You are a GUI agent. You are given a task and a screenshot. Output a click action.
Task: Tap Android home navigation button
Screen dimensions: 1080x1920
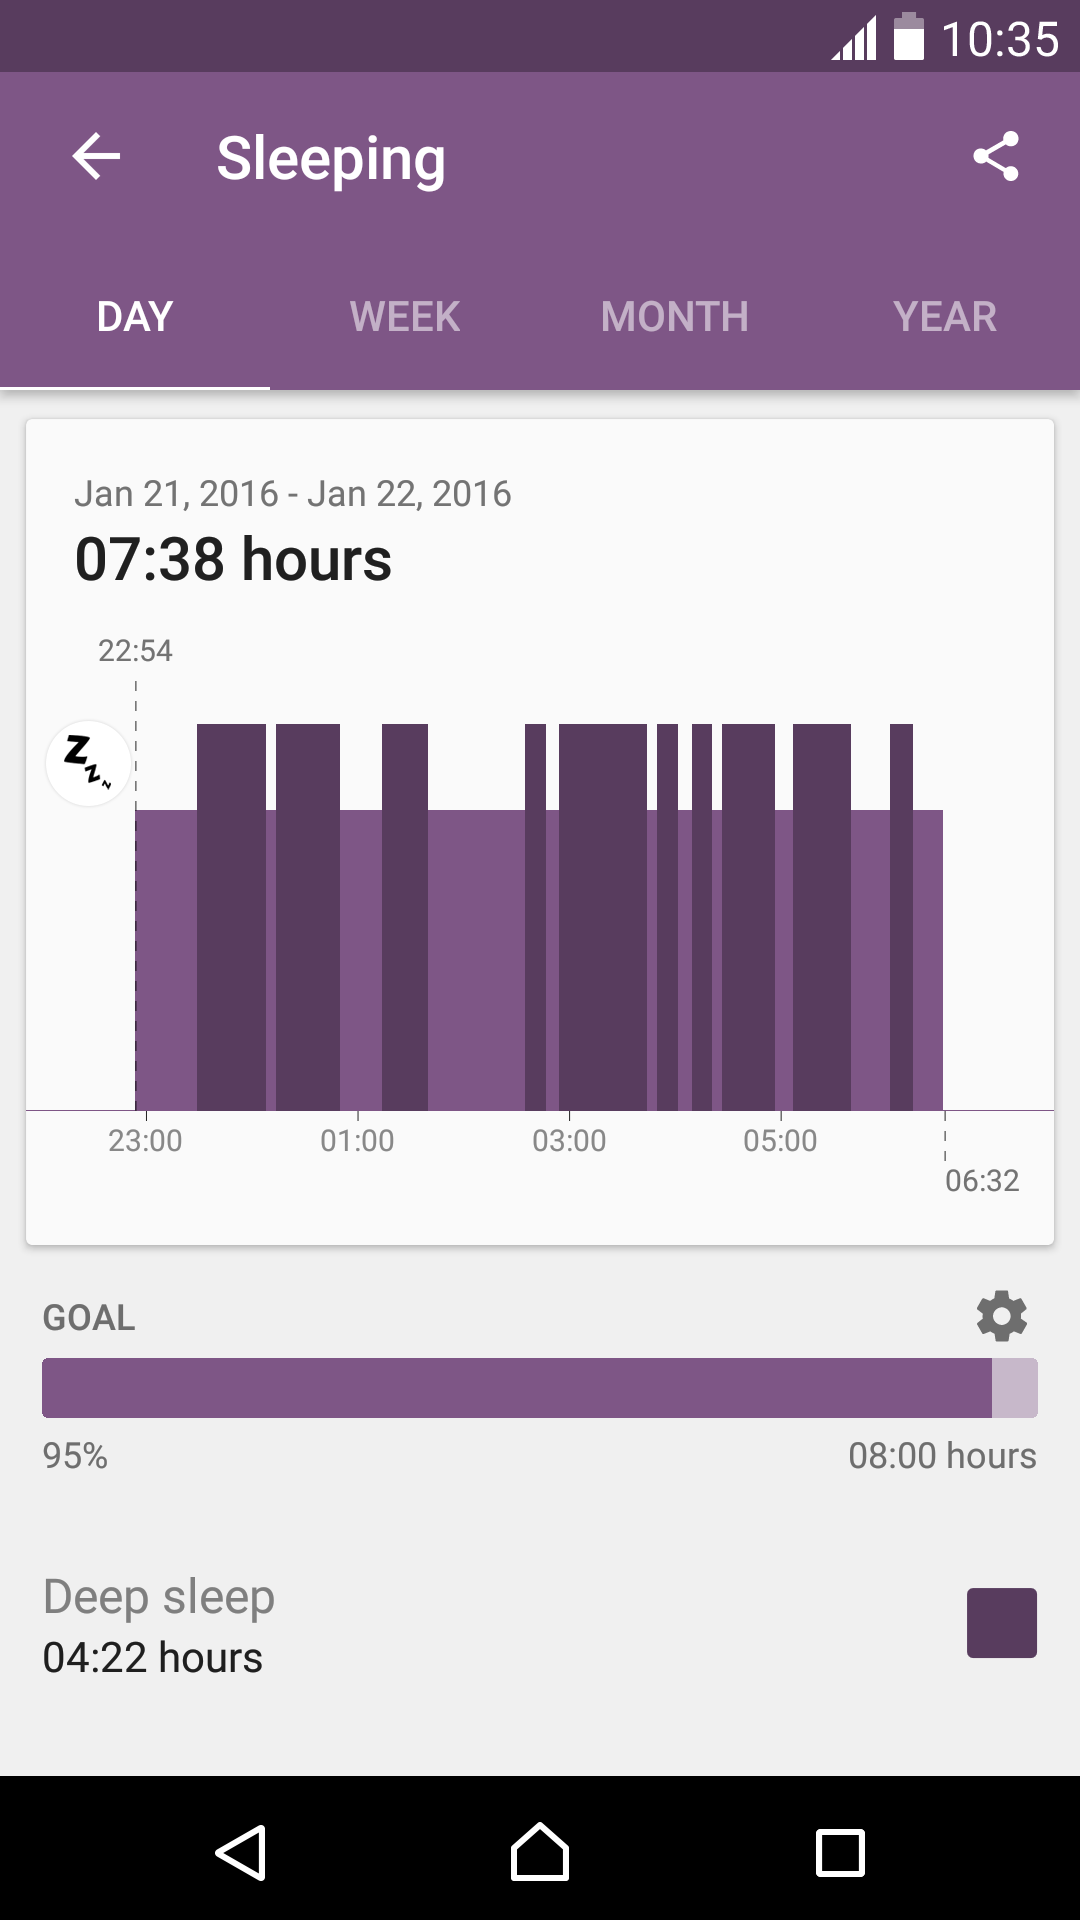click(x=540, y=1852)
